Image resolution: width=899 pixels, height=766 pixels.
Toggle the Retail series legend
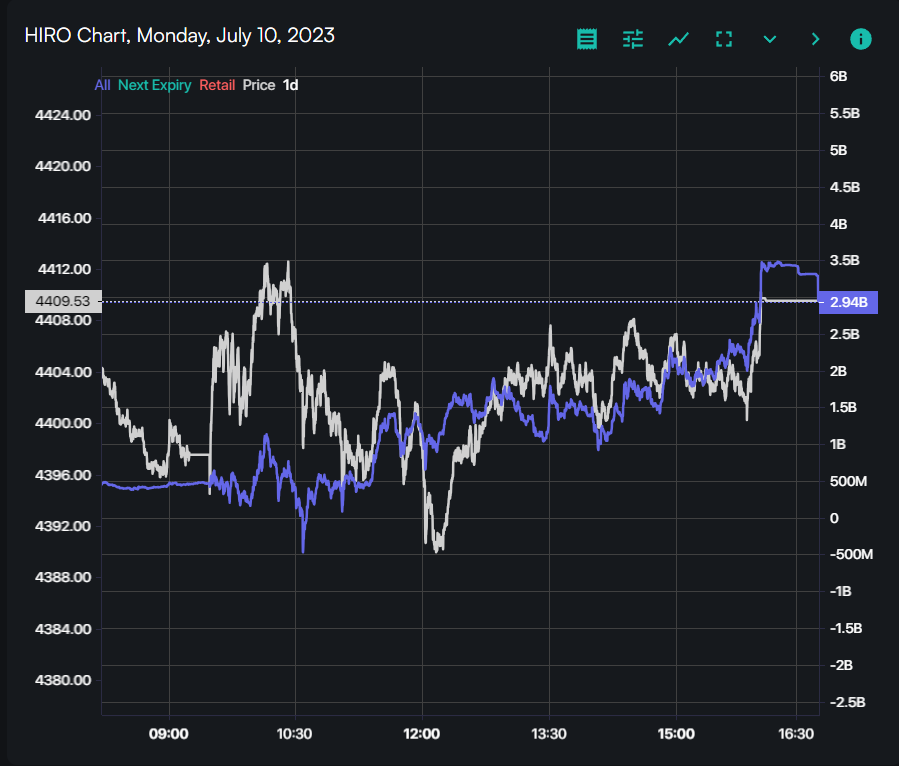217,85
